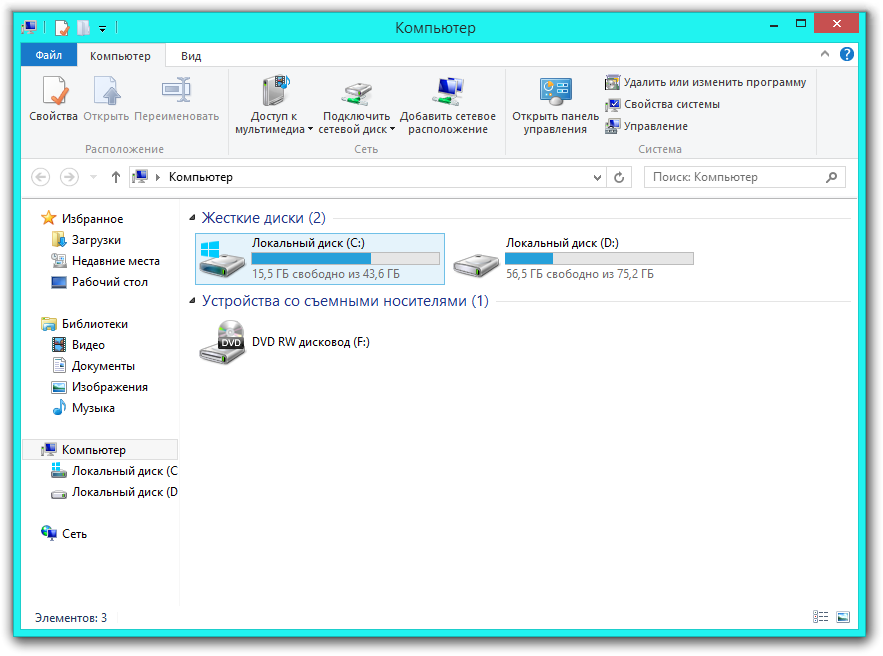The height and width of the screenshot is (656, 883).
Task: Click the Локальный диск (C:) usage bar
Action: click(345, 258)
